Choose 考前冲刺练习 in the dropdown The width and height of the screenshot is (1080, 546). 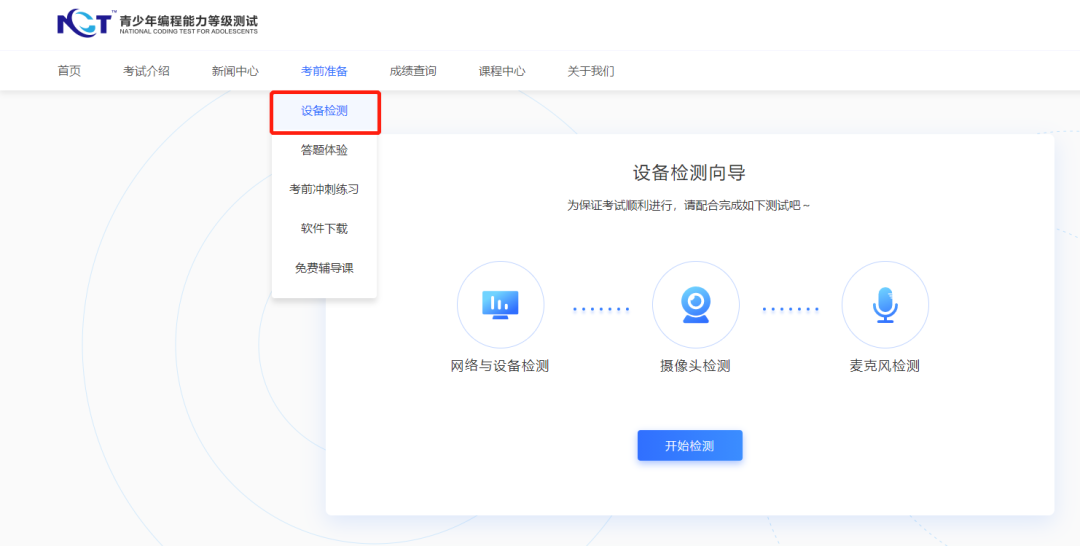pos(324,189)
